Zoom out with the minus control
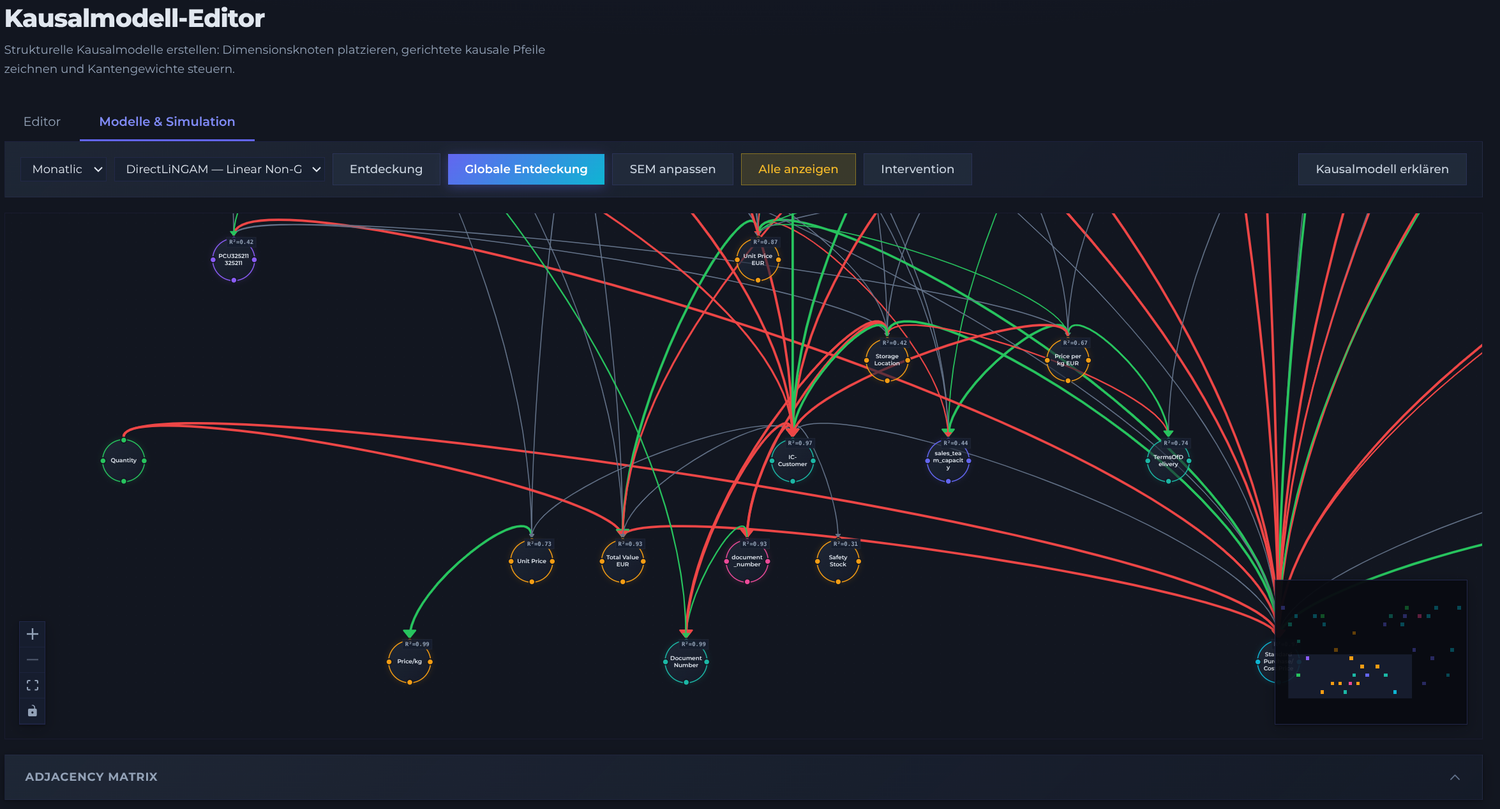This screenshot has width=1500, height=809. click(x=32, y=660)
